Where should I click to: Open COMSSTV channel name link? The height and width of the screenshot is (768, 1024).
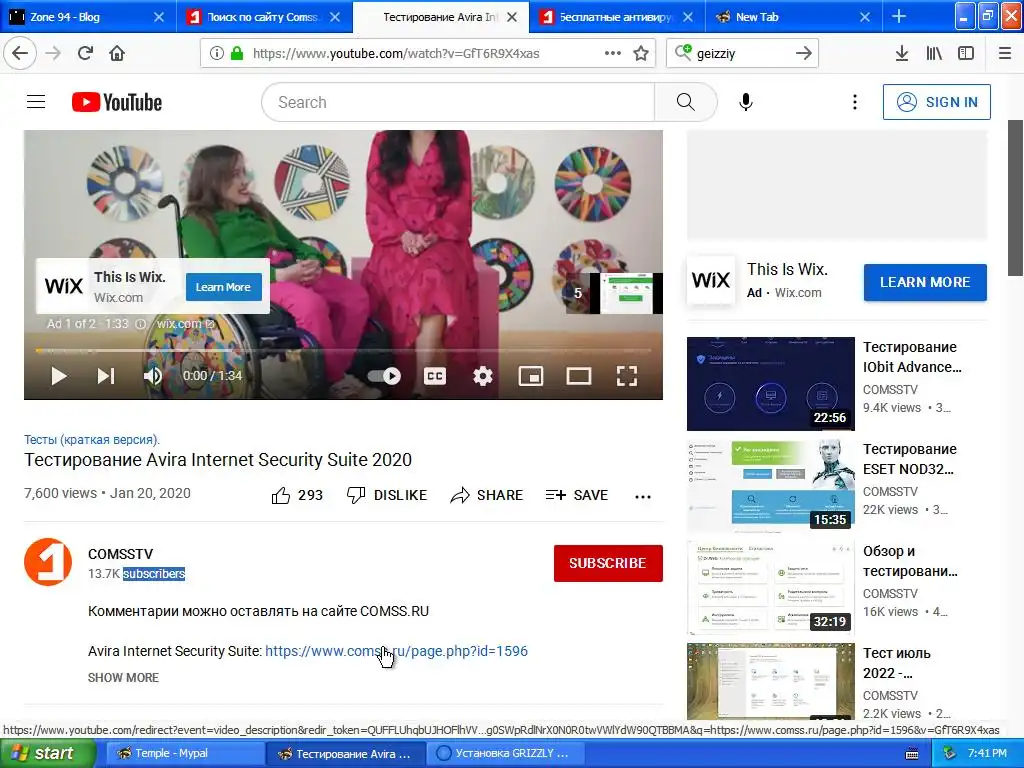coord(120,554)
